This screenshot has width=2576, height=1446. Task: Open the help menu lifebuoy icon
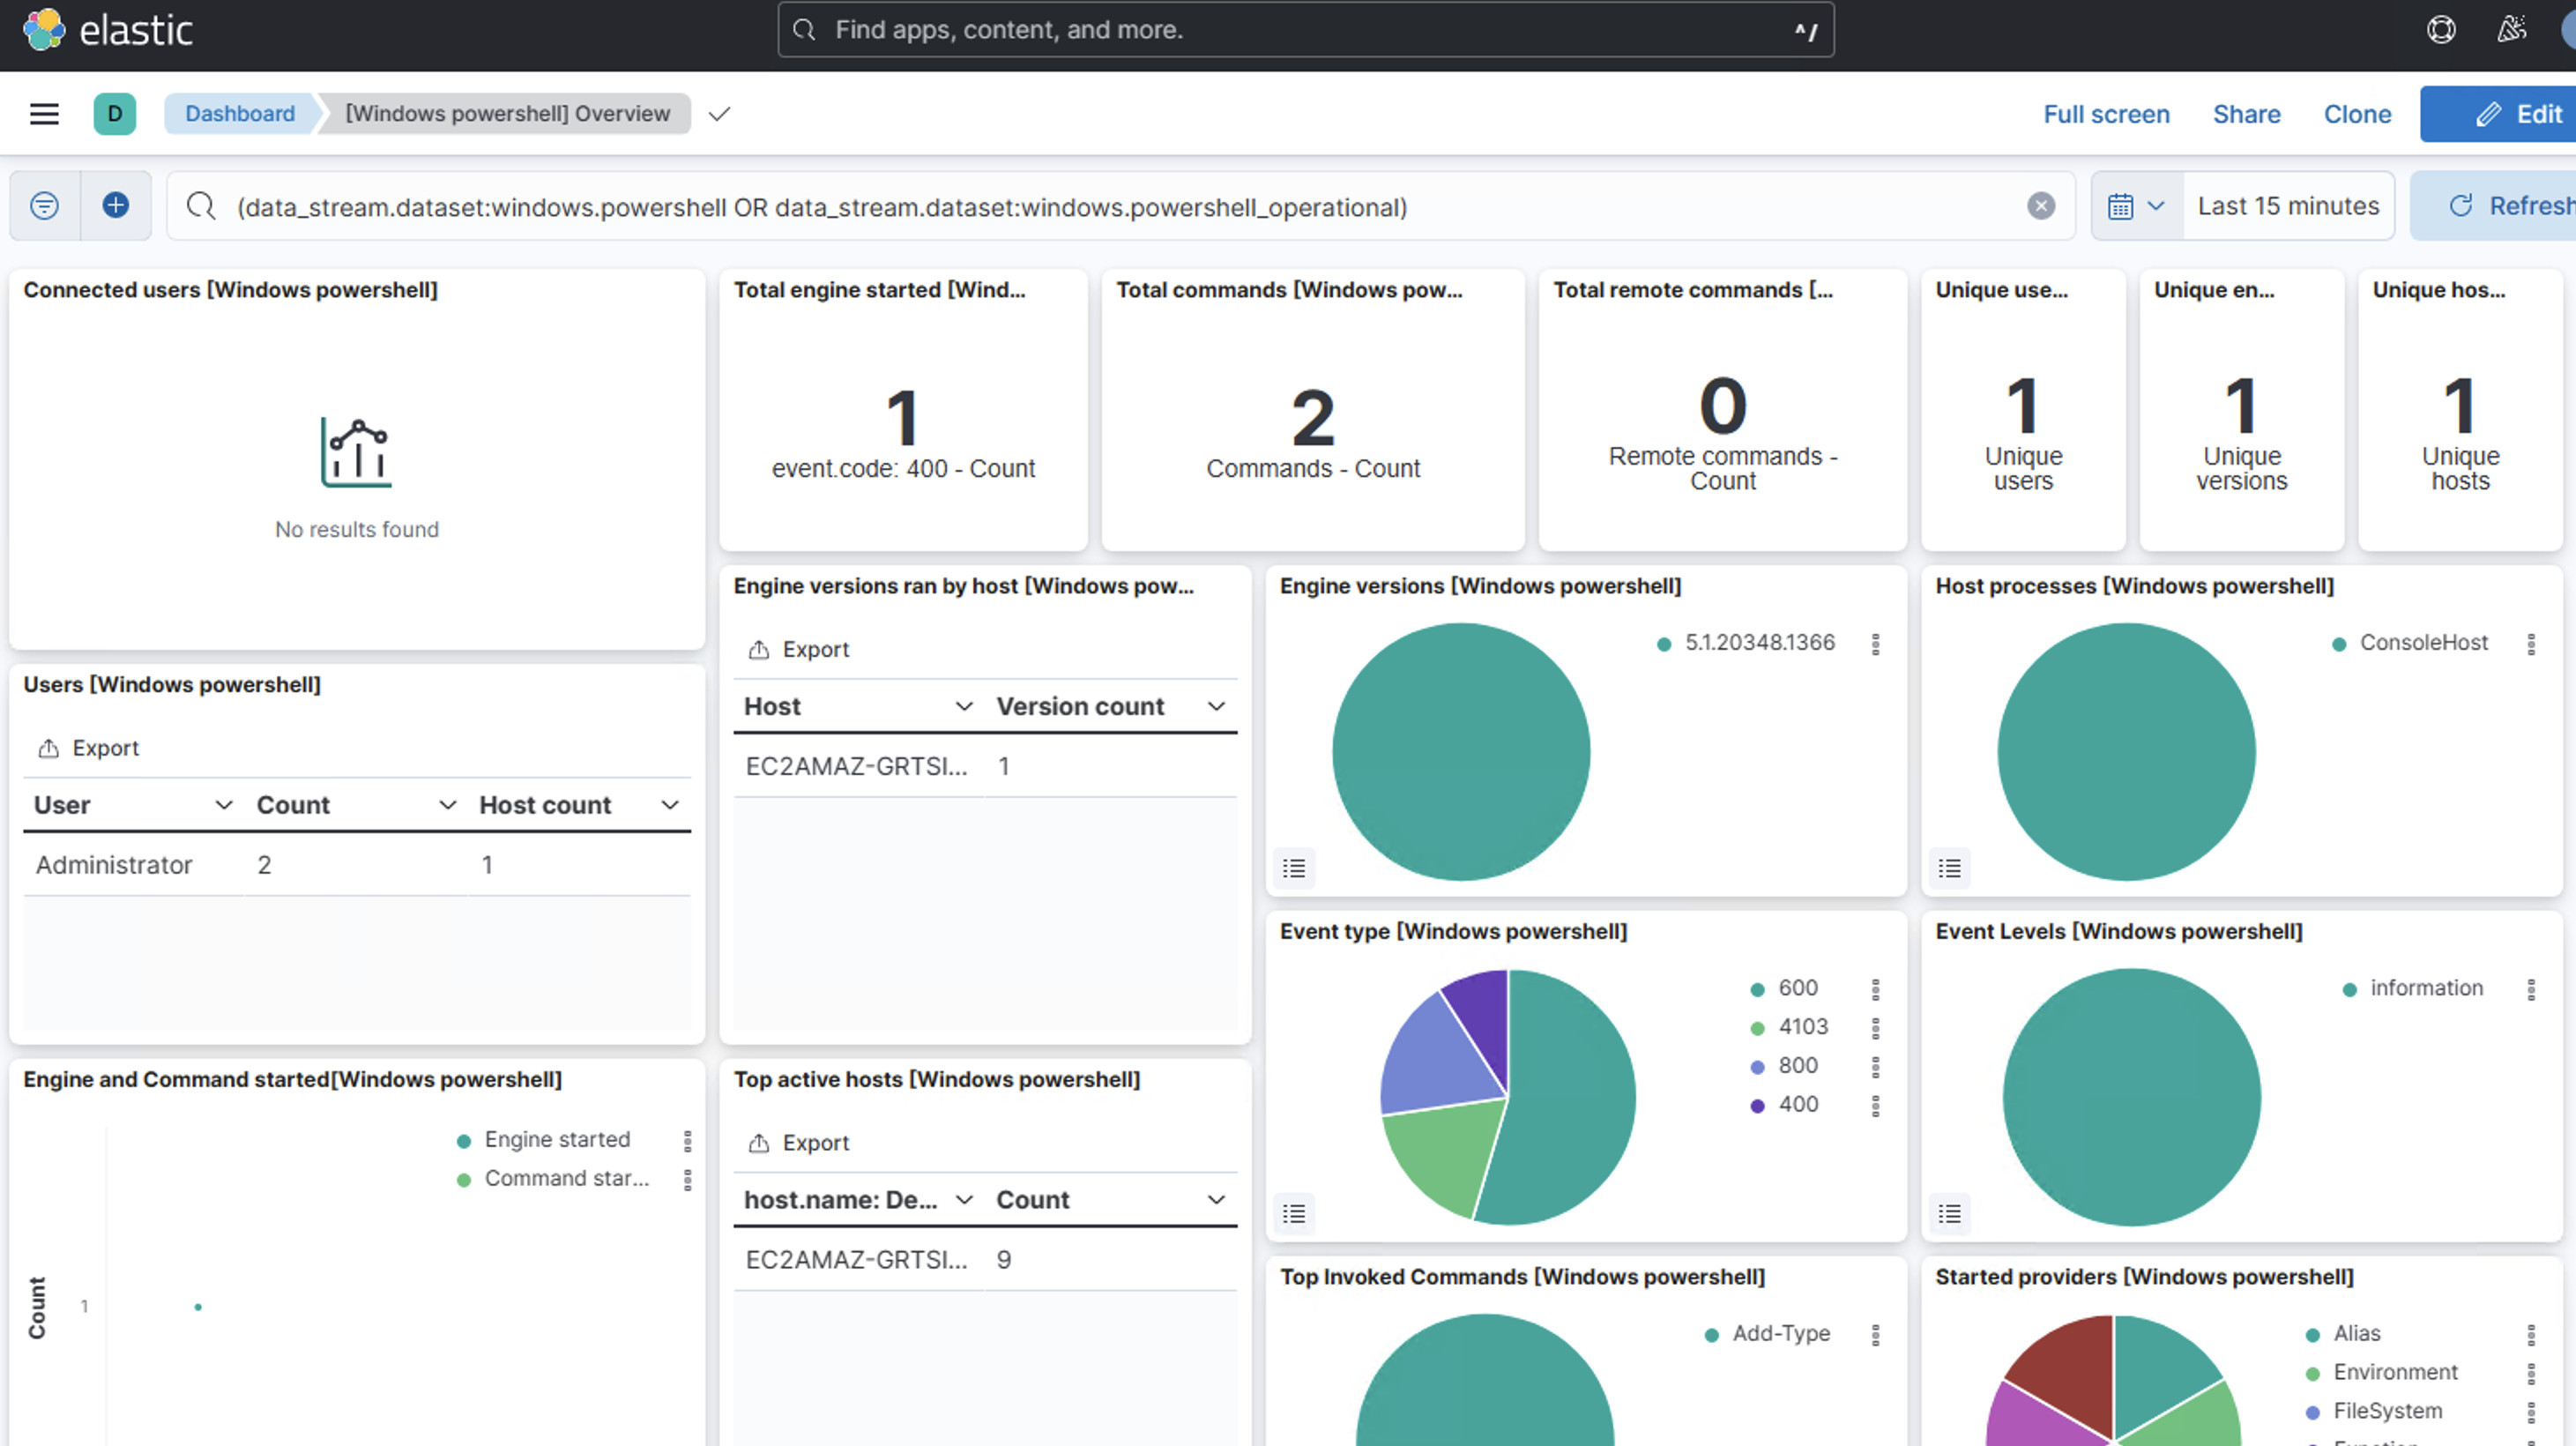[2441, 30]
